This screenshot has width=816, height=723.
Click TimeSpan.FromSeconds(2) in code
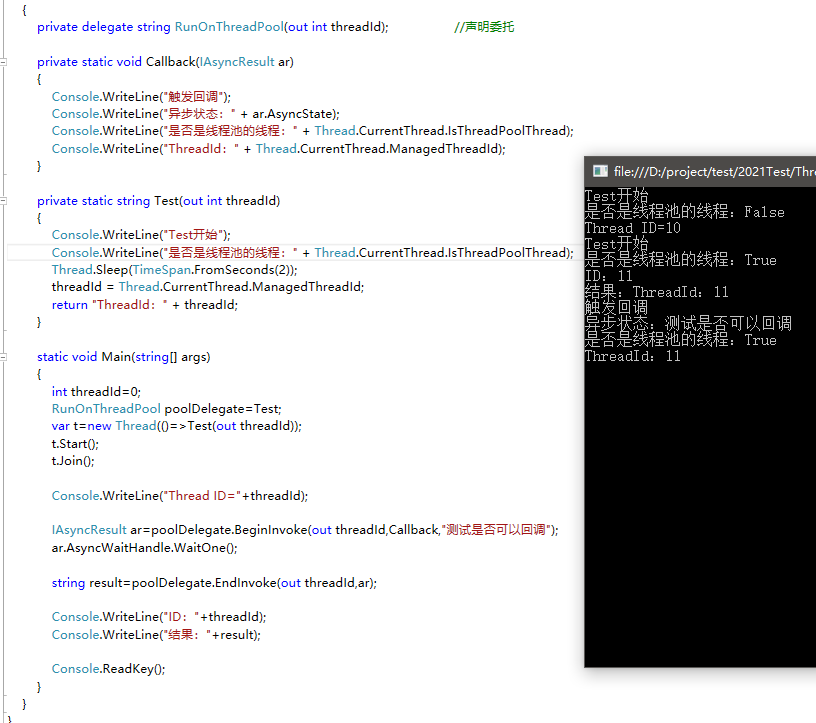(213, 270)
